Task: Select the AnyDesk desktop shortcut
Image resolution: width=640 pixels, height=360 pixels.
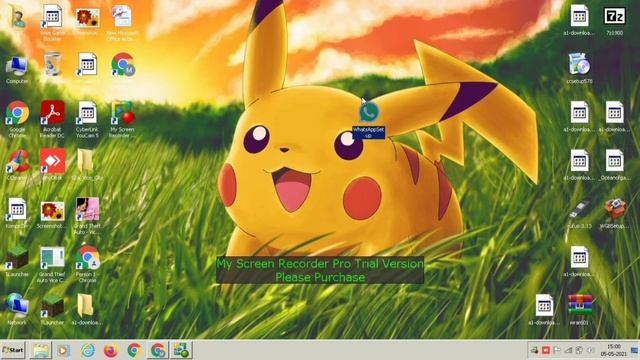Action: click(52, 165)
